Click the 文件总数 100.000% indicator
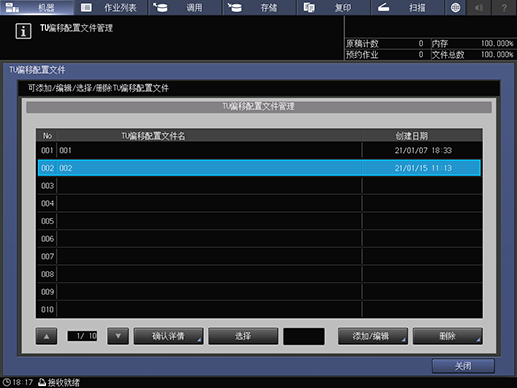 click(473, 55)
